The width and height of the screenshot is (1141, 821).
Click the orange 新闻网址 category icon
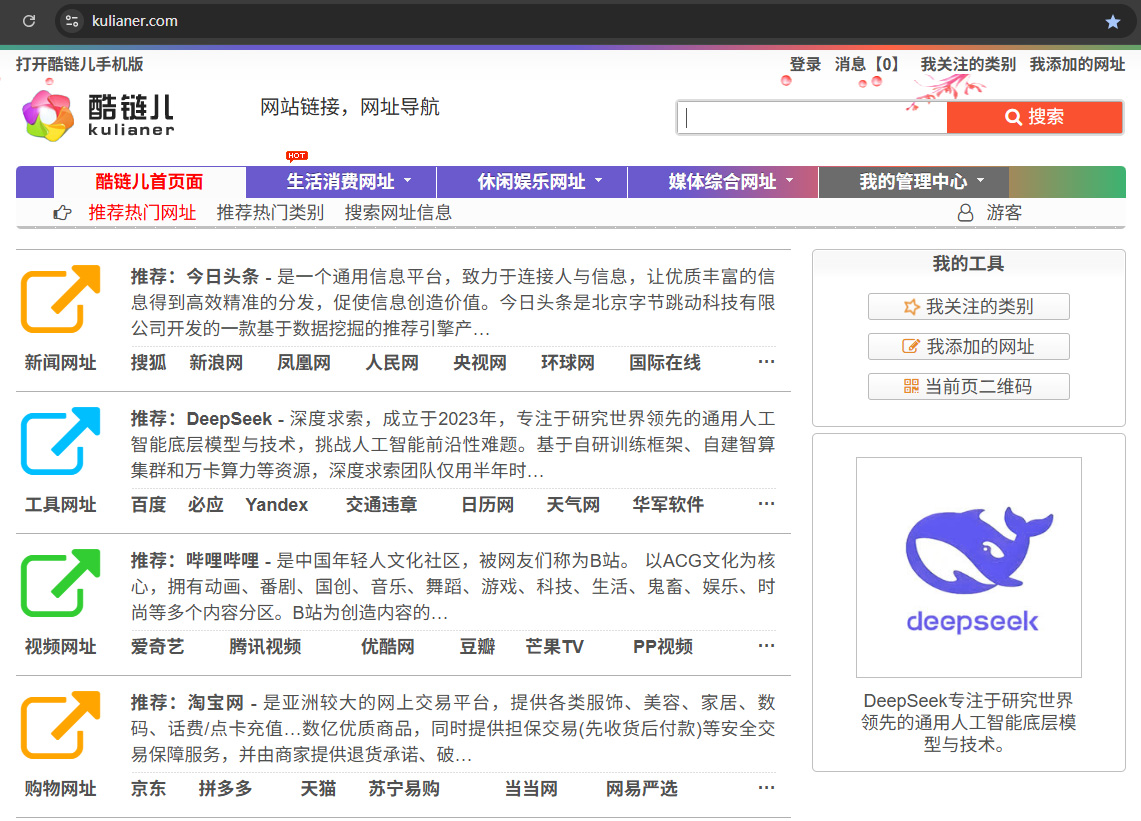(x=60, y=298)
